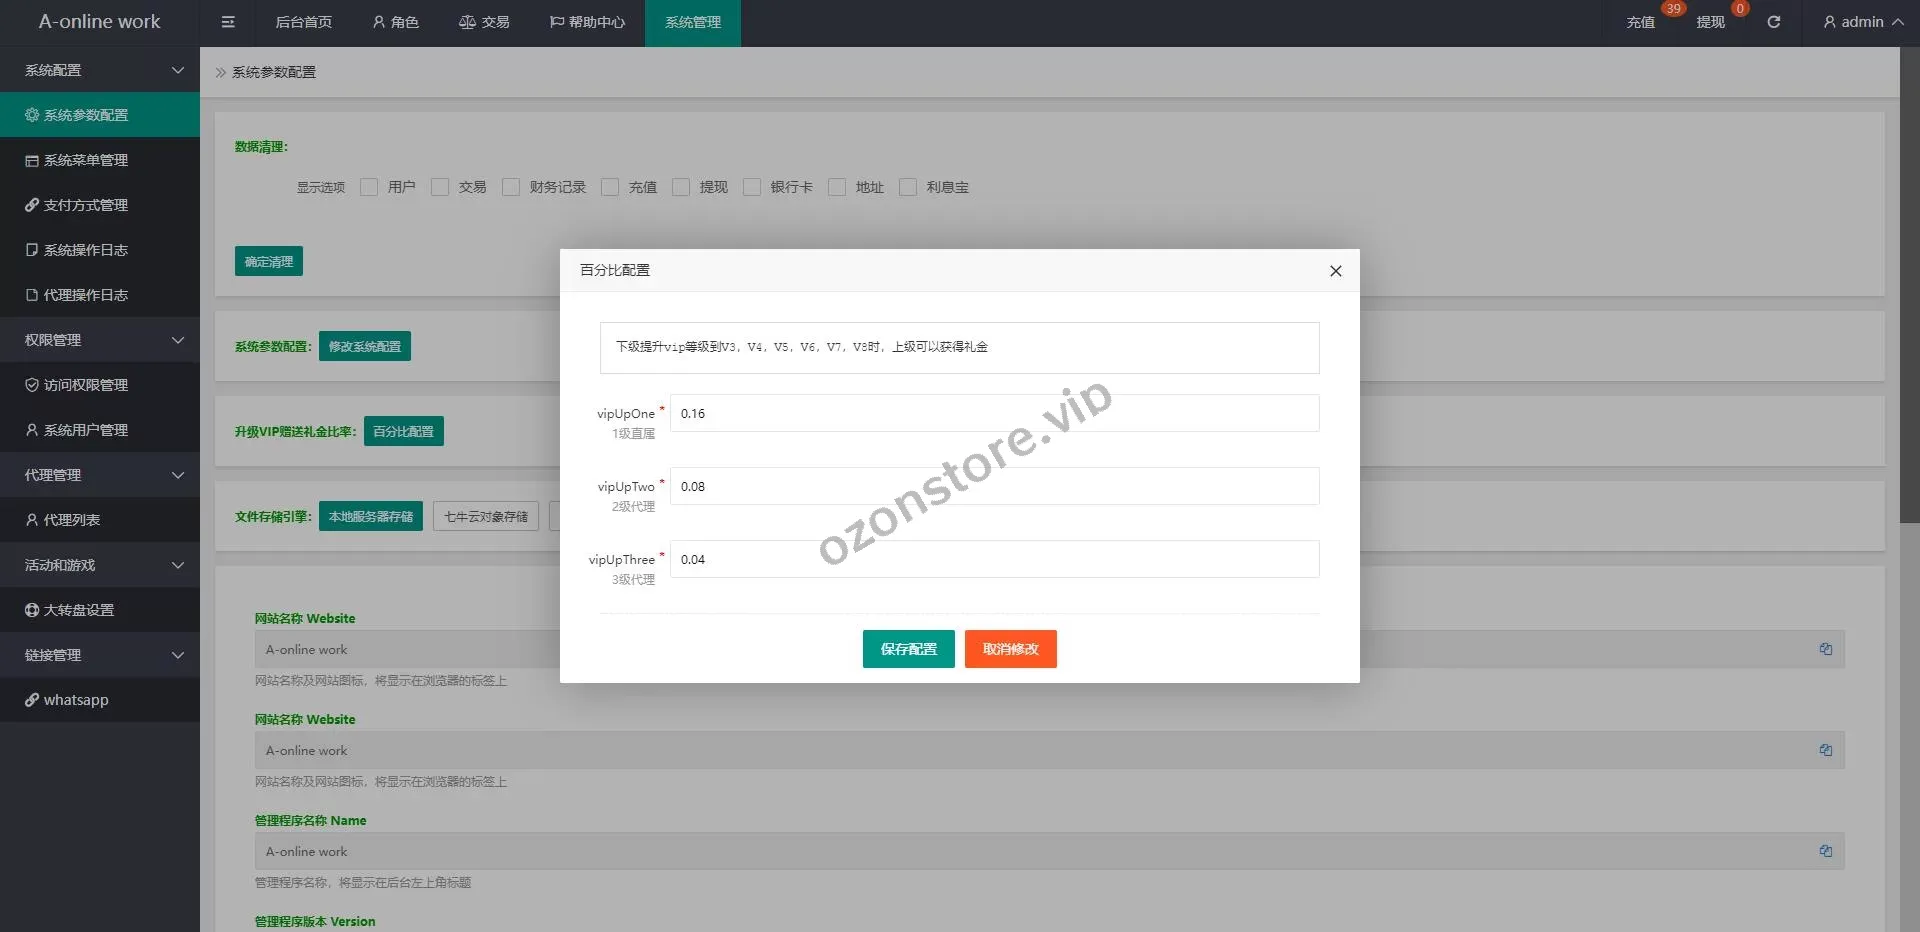Click the vipUpOne input field
This screenshot has width=1920, height=932.
click(x=993, y=413)
